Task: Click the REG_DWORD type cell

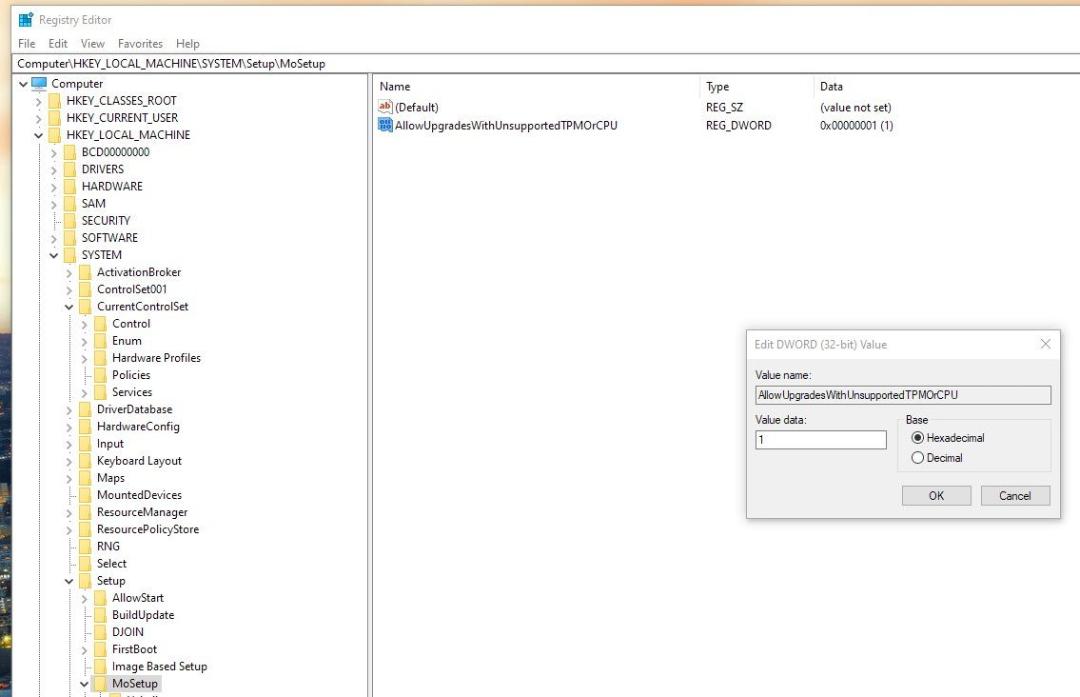Action: tap(738, 125)
